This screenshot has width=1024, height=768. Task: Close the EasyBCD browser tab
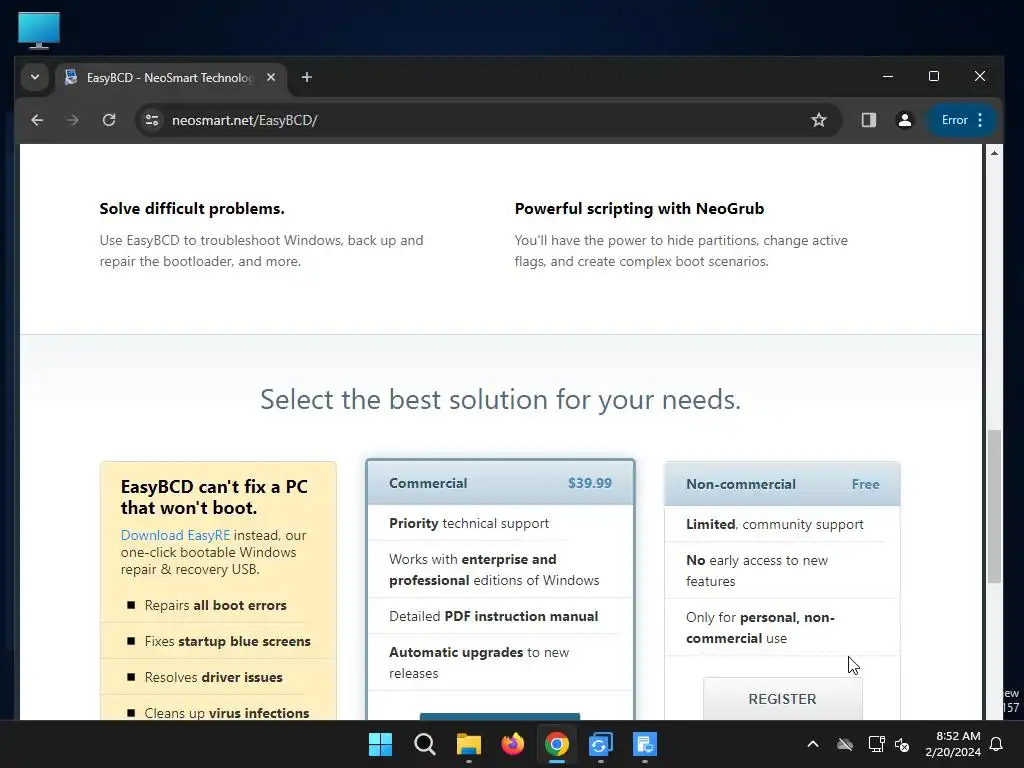click(x=271, y=77)
